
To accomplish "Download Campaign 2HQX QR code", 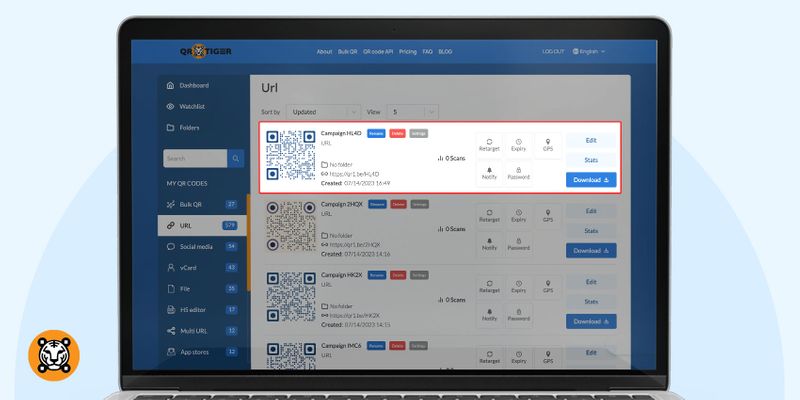I will pyautogui.click(x=591, y=251).
